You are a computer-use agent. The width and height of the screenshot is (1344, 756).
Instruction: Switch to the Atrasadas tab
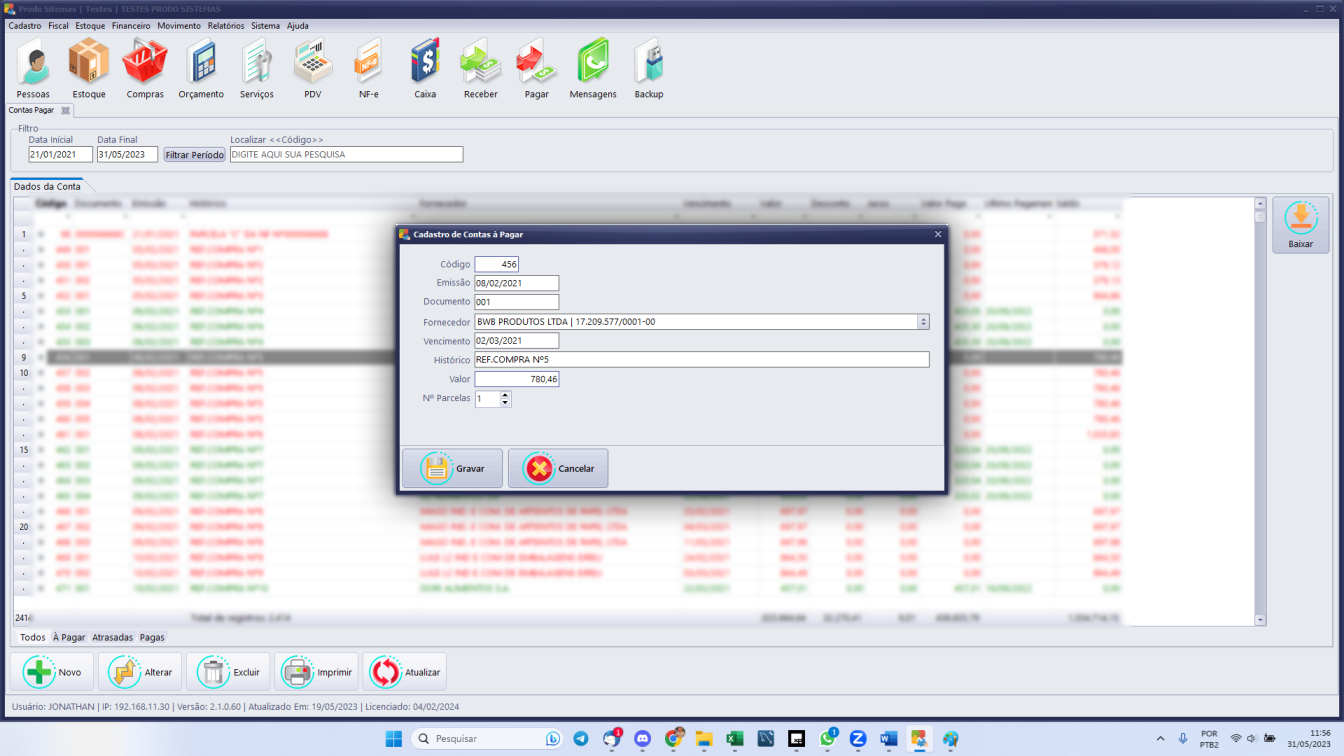[112, 637]
